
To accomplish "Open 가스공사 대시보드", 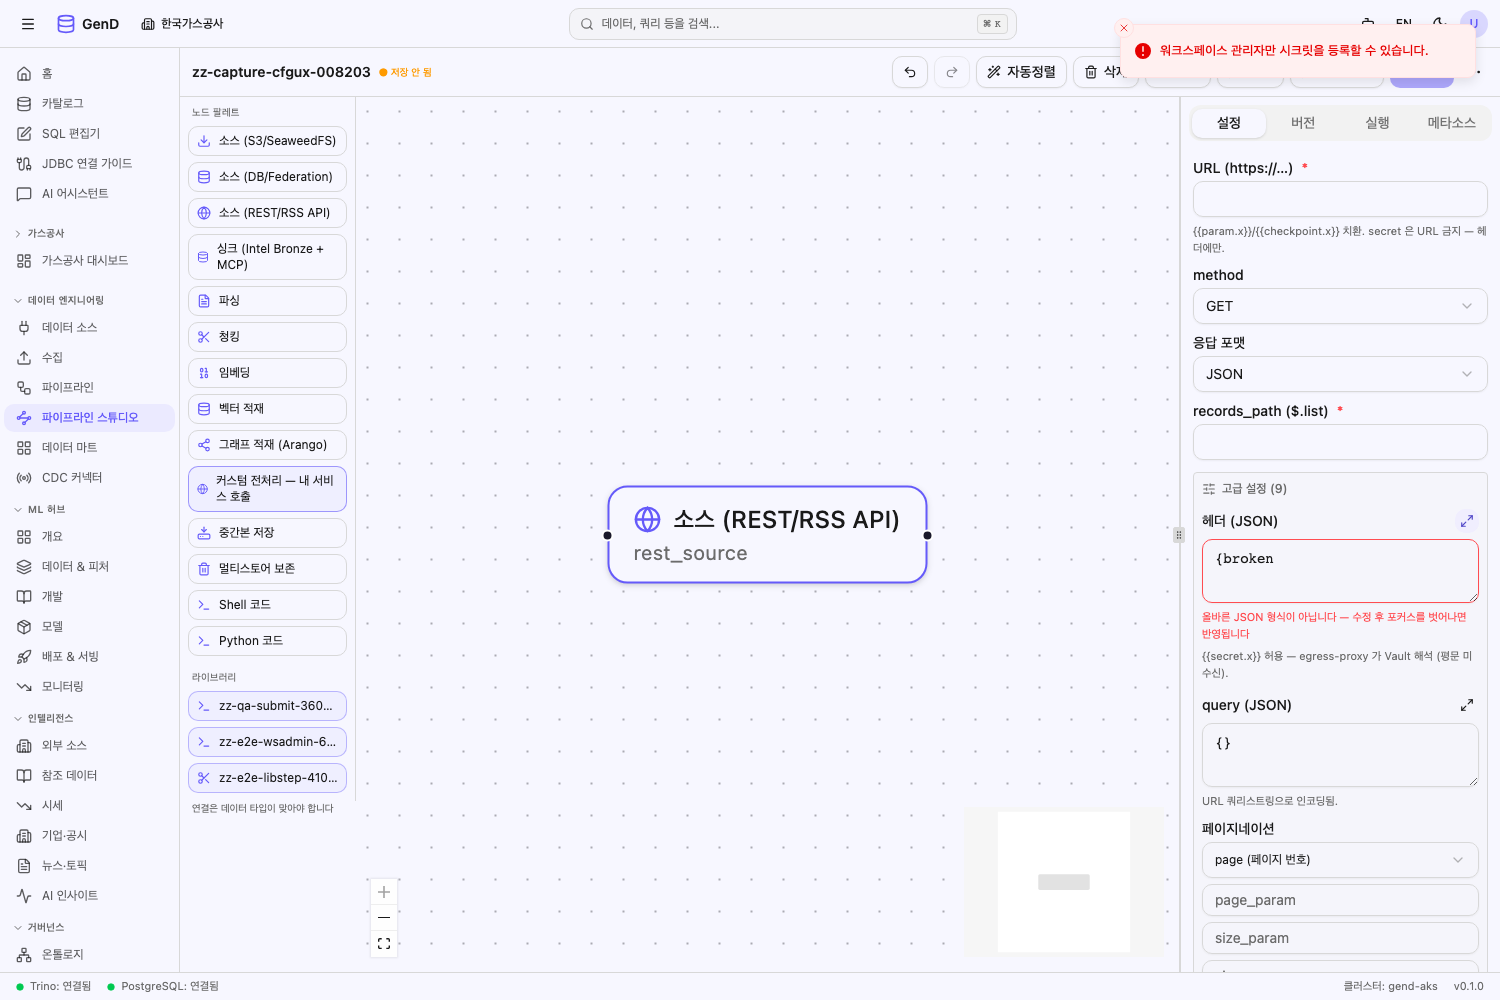I will click(x=90, y=261).
